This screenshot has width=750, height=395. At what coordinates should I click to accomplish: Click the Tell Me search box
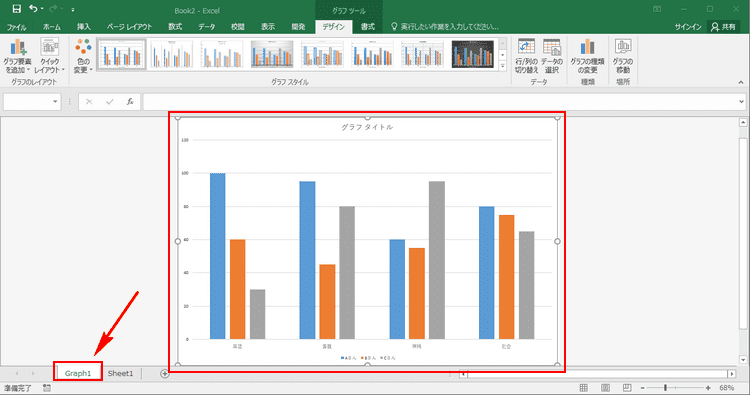[x=445, y=27]
